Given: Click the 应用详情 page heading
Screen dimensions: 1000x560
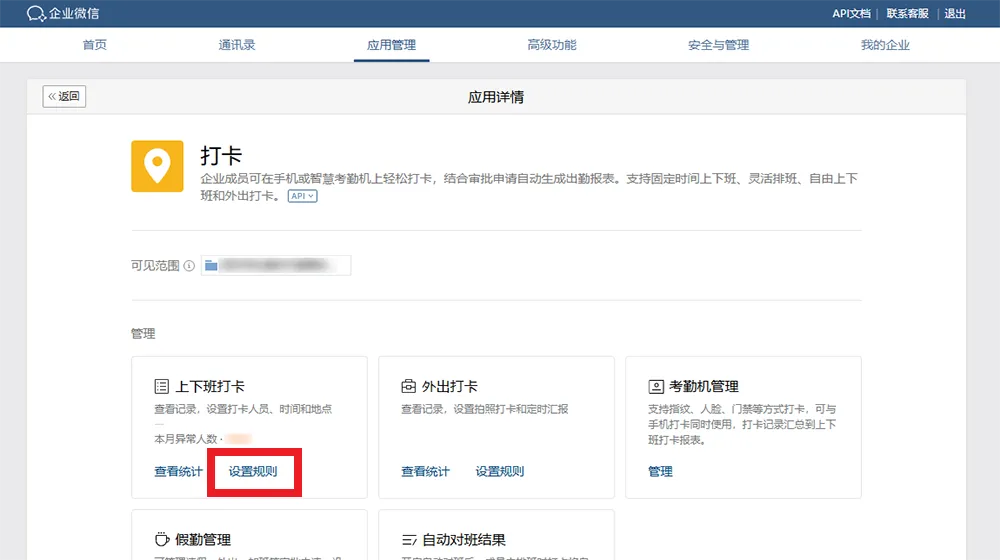Looking at the screenshot, I should (496, 97).
